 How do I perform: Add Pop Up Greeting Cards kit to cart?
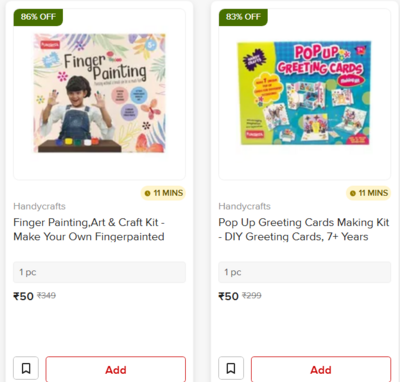tap(321, 369)
